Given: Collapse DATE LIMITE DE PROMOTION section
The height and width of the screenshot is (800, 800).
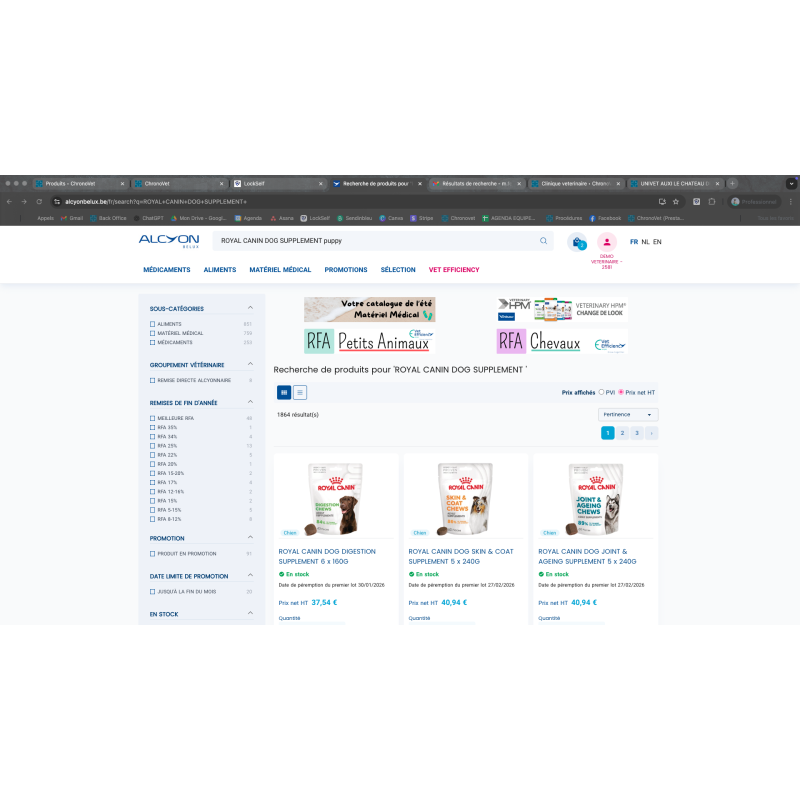Looking at the screenshot, I should tap(250, 575).
